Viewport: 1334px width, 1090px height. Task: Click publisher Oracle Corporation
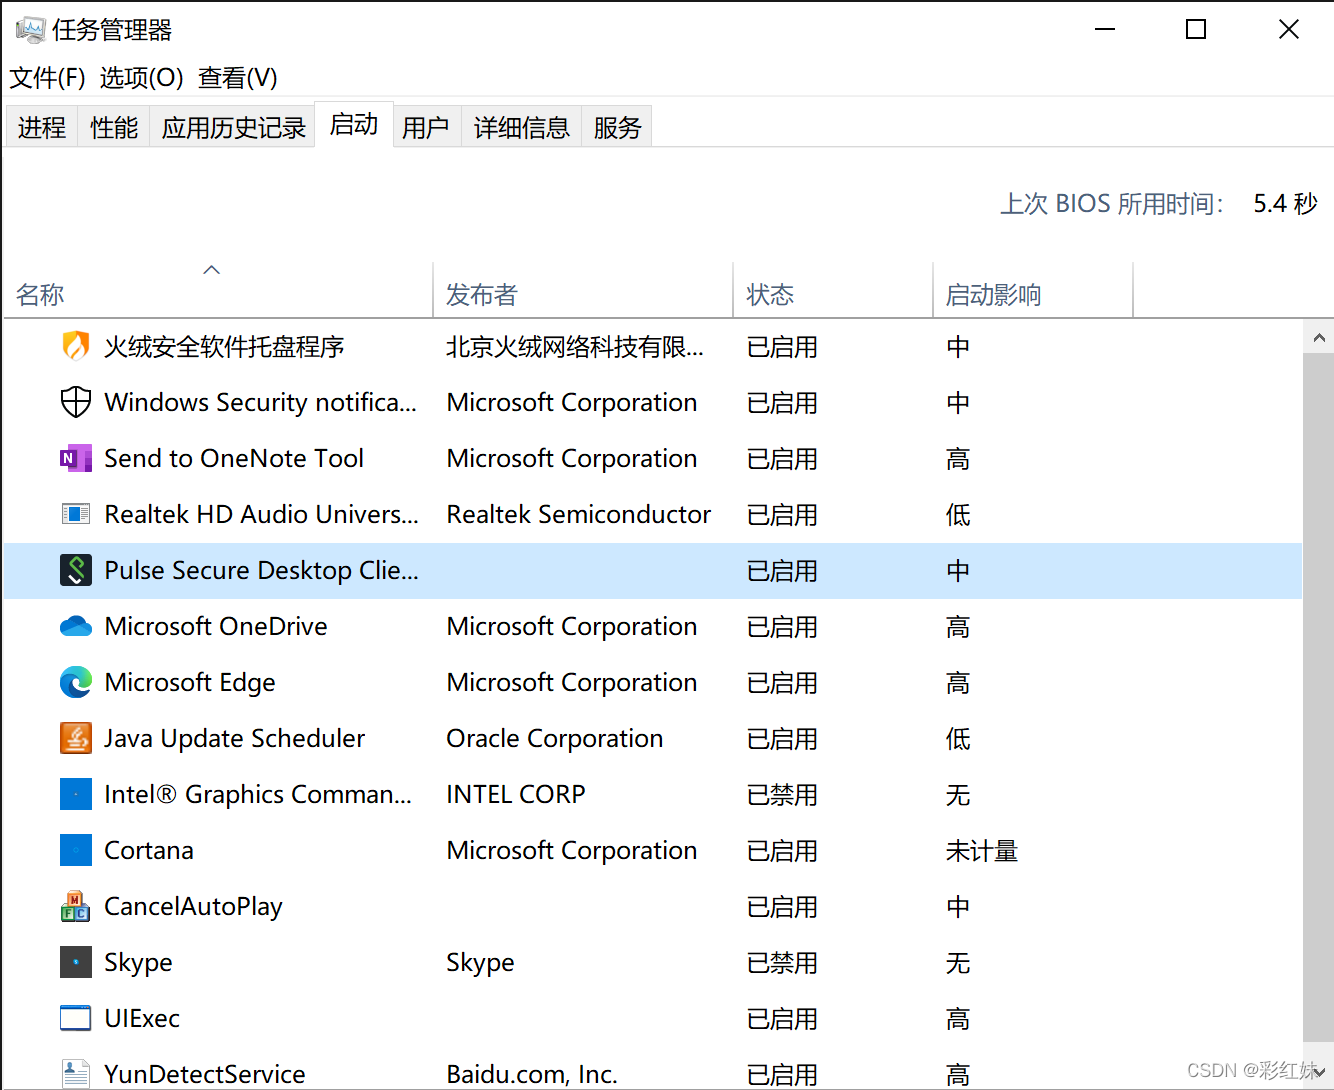click(x=555, y=738)
